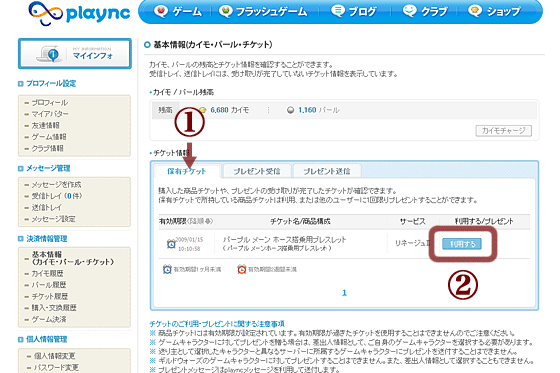Switch to the プレゼント送信 tab
Image resolution: width=560 pixels, height=373 pixels.
click(x=327, y=171)
